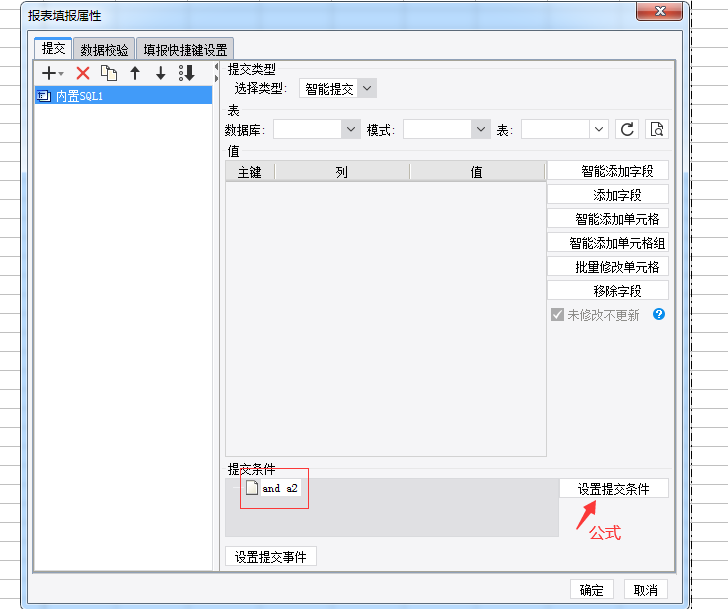Select the 内置SQL1 list item
The height and width of the screenshot is (609, 728).
tap(124, 96)
